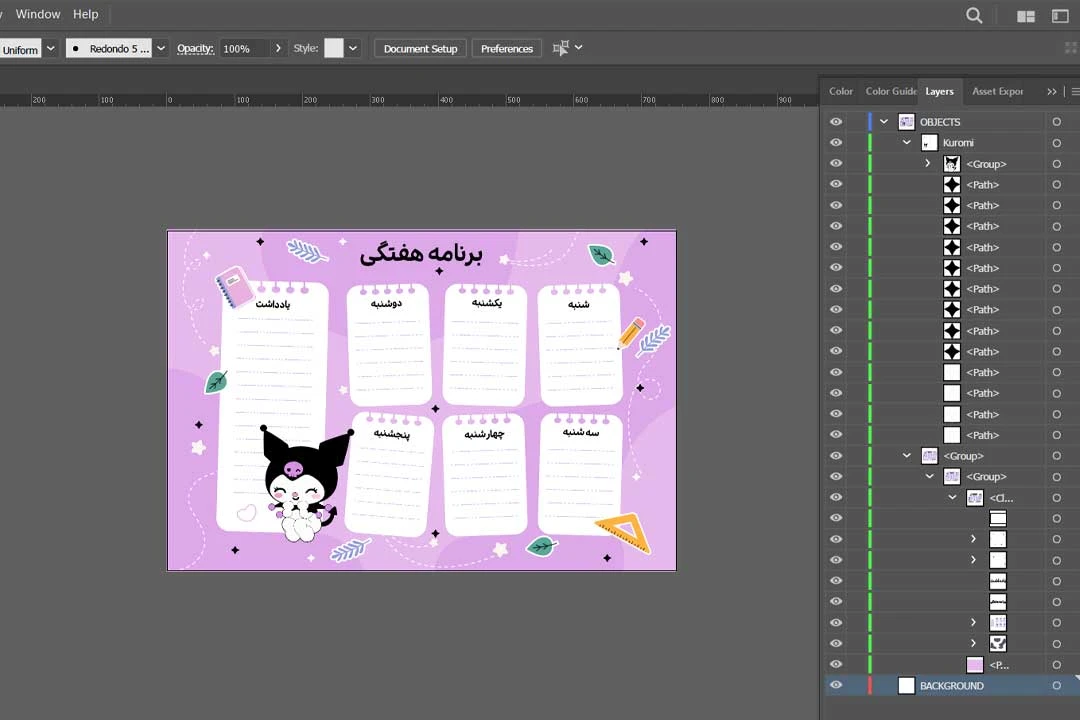Hide the BACKGROUND layer with its eye
Screen dimensions: 1080x720
click(x=836, y=686)
